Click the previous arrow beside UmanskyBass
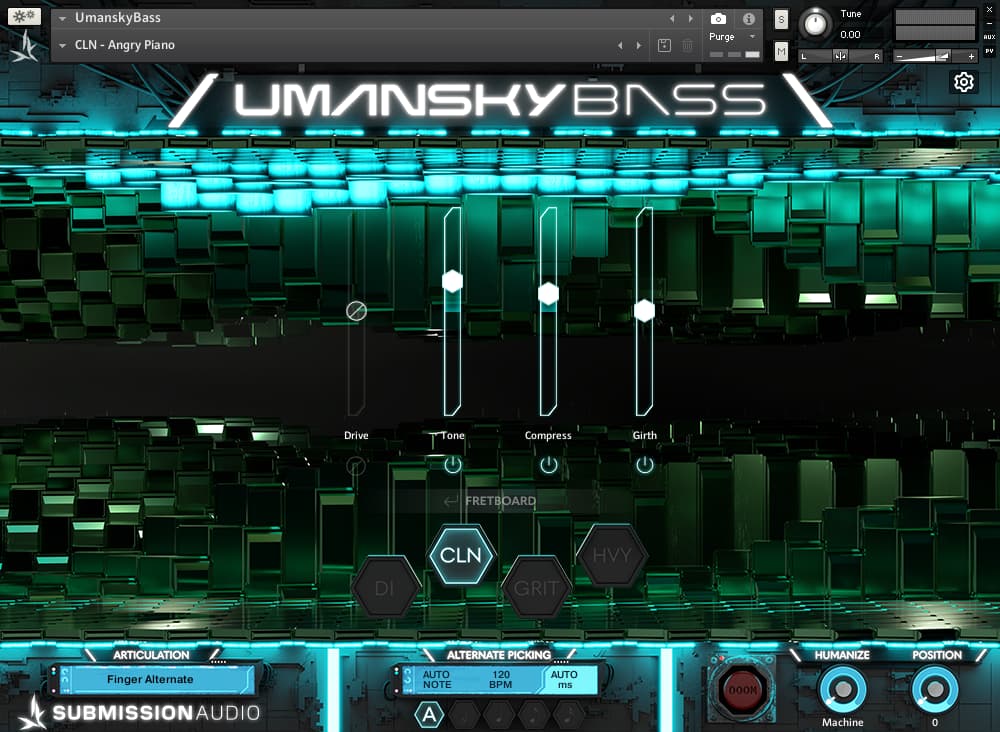The width and height of the screenshot is (1000, 732). (x=671, y=17)
